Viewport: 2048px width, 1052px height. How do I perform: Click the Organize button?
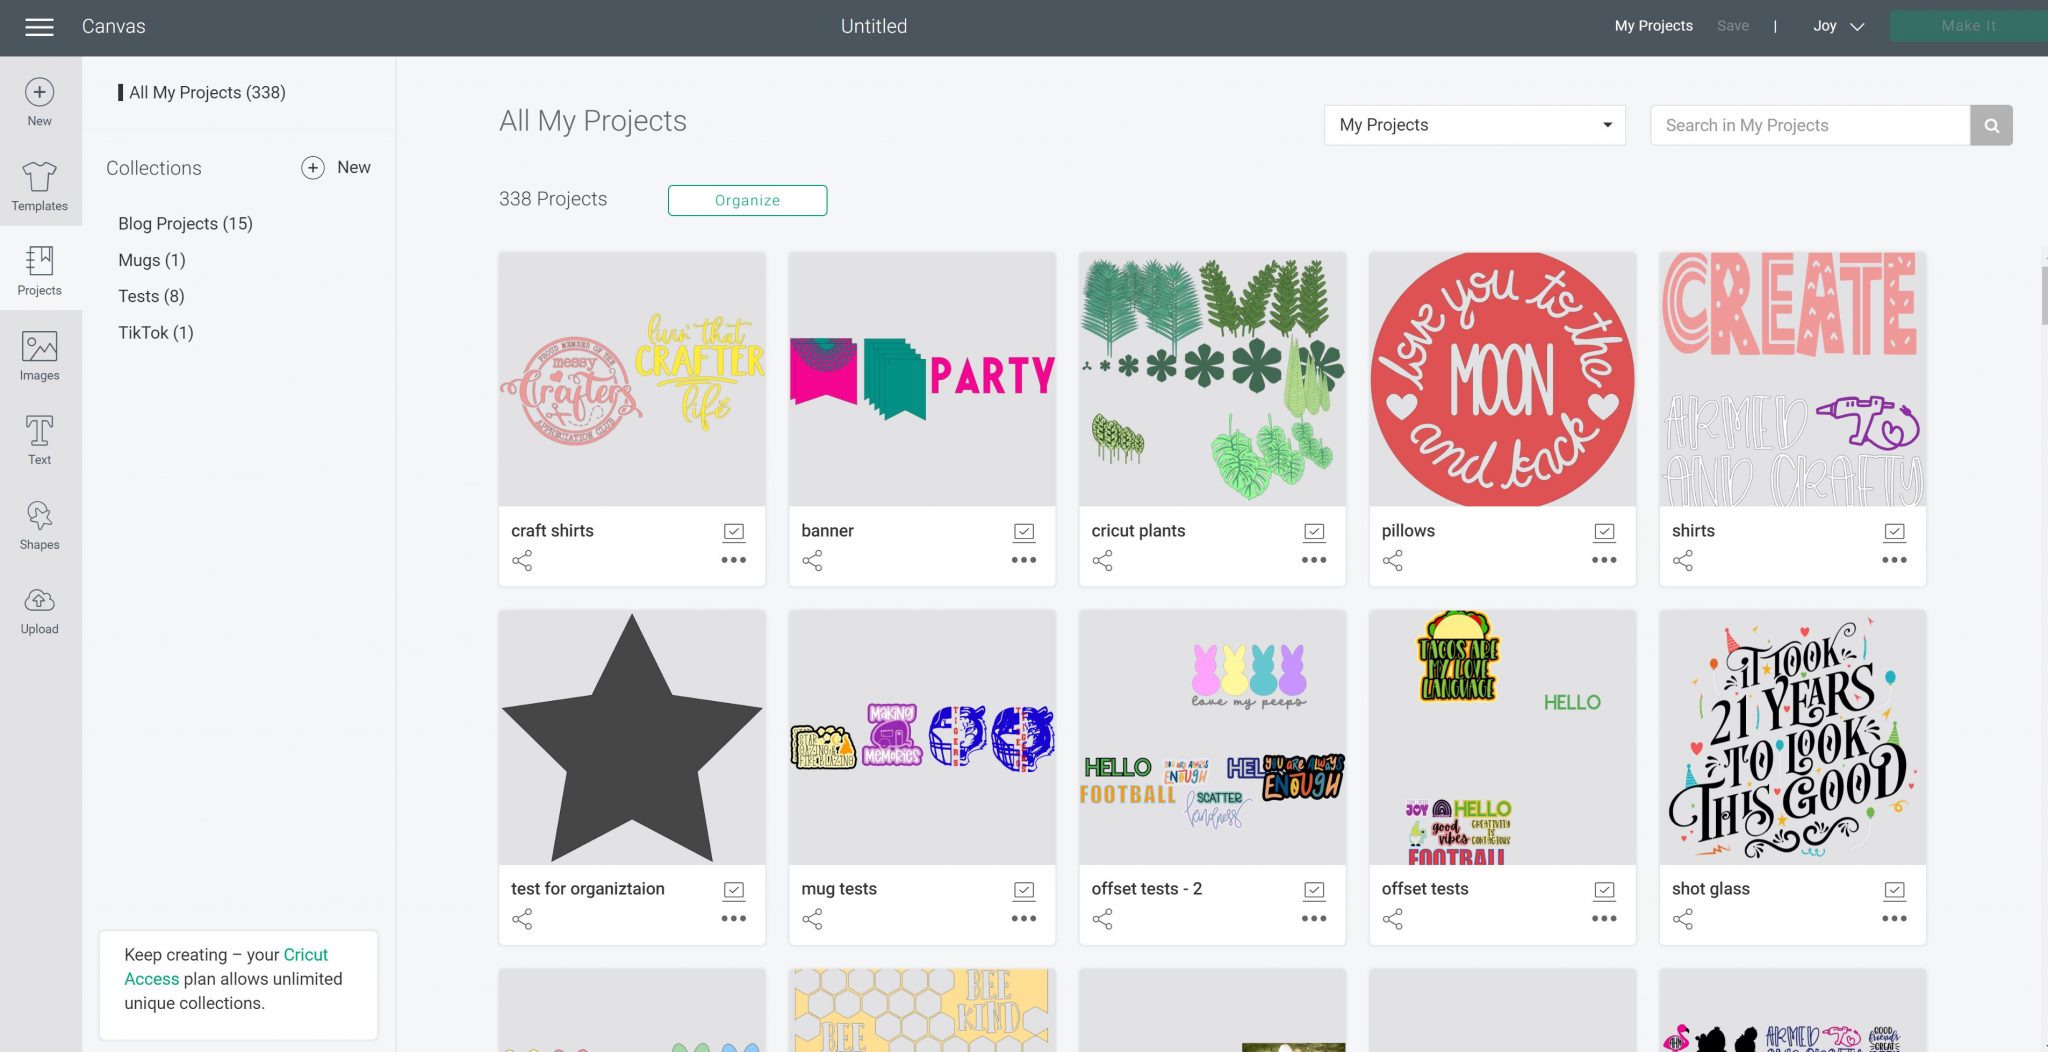click(746, 200)
